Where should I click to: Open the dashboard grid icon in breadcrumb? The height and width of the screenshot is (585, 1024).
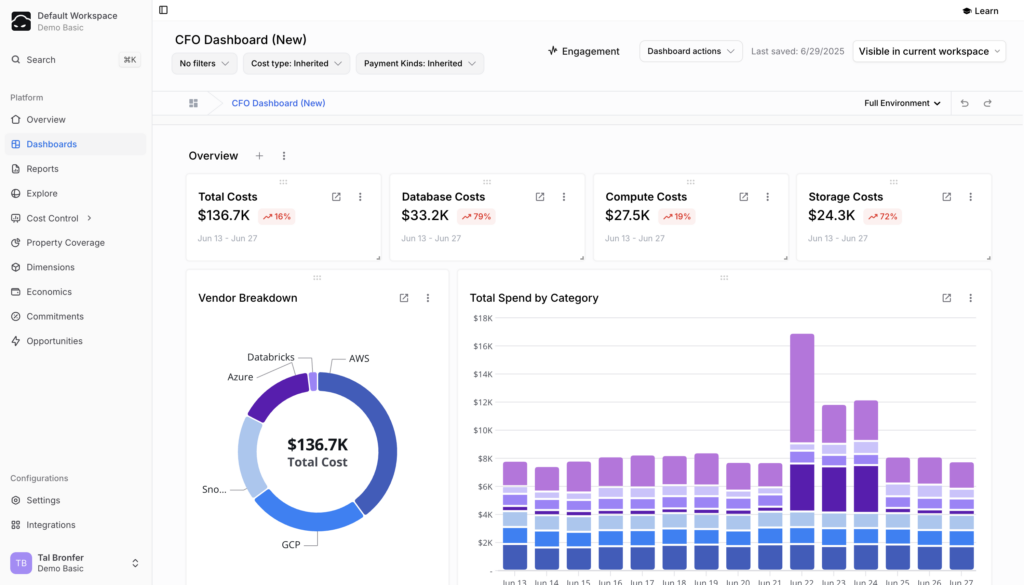coord(193,103)
